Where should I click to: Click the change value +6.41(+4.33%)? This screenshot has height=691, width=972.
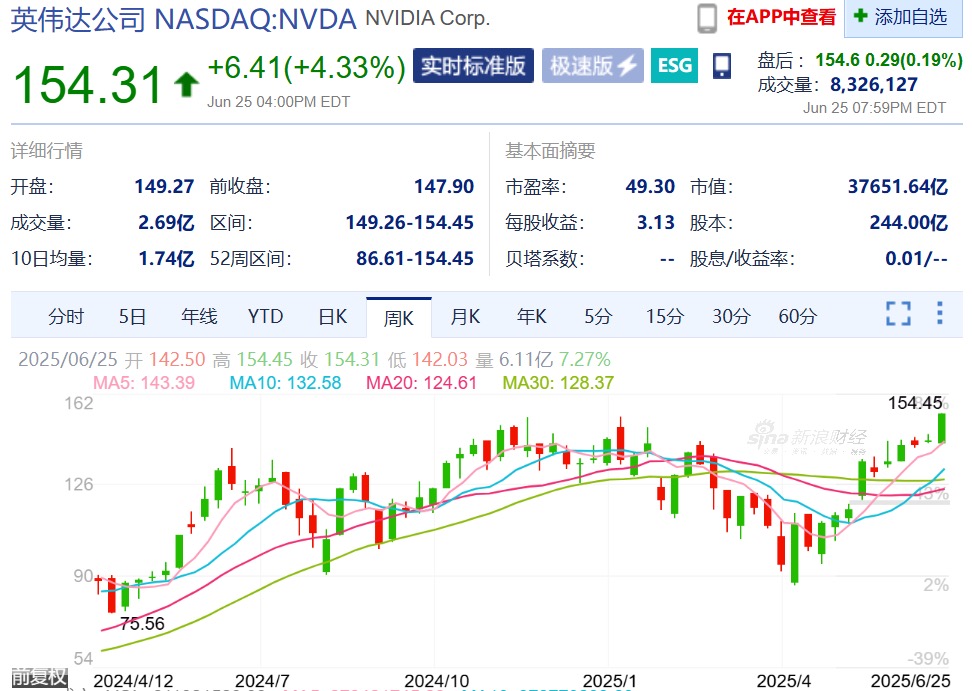click(x=307, y=68)
